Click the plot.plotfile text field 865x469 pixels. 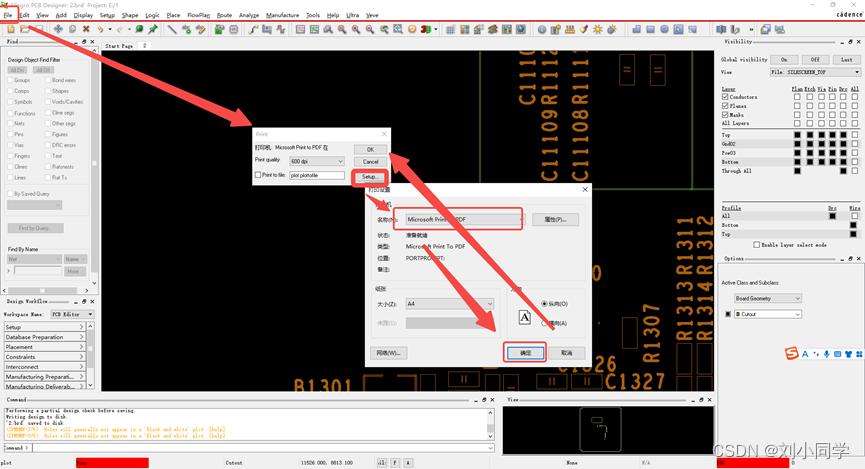click(316, 175)
